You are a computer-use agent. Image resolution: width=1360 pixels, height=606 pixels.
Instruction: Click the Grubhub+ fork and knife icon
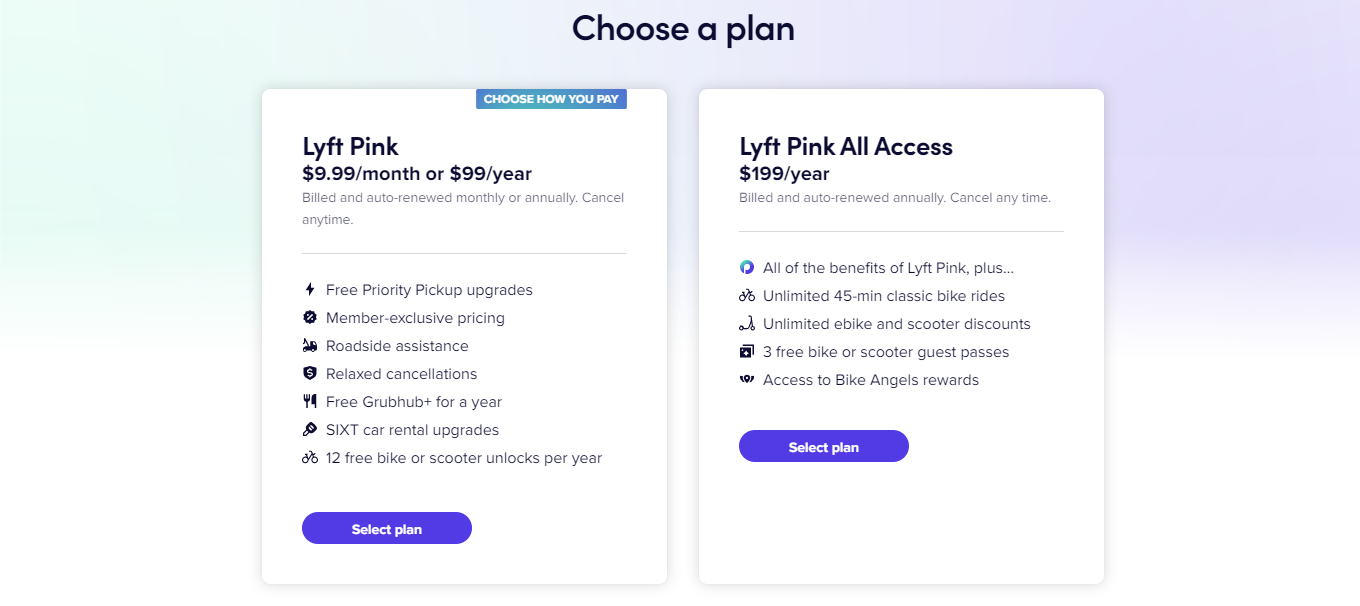tap(310, 401)
